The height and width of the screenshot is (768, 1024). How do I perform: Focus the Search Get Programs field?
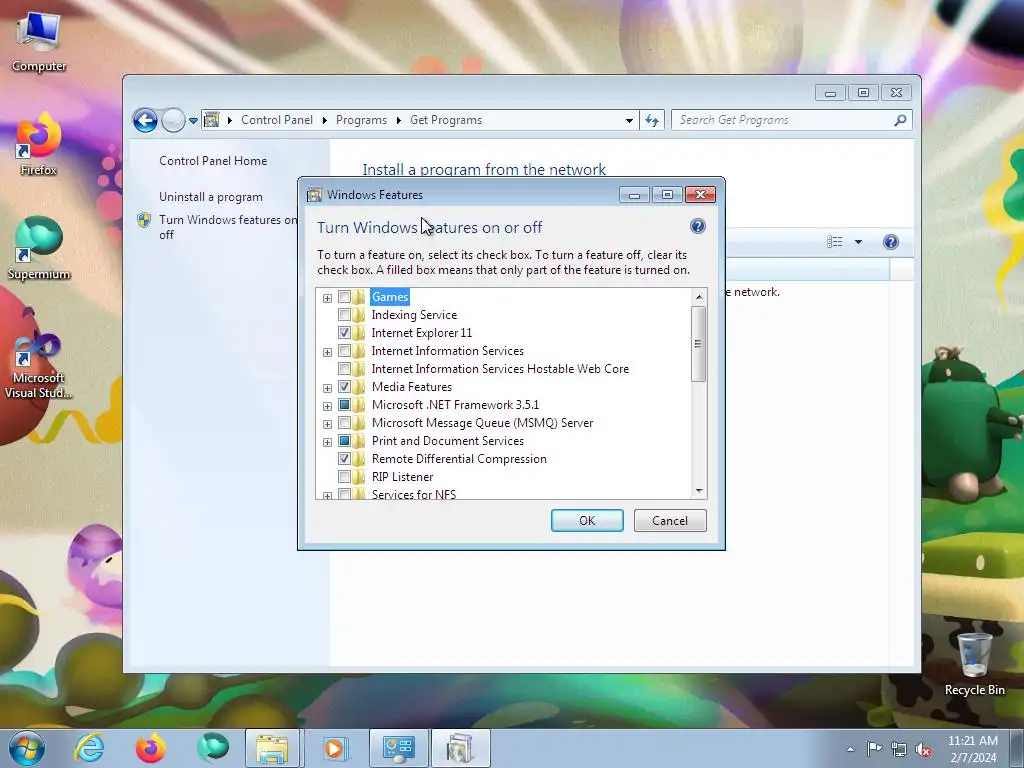point(784,120)
